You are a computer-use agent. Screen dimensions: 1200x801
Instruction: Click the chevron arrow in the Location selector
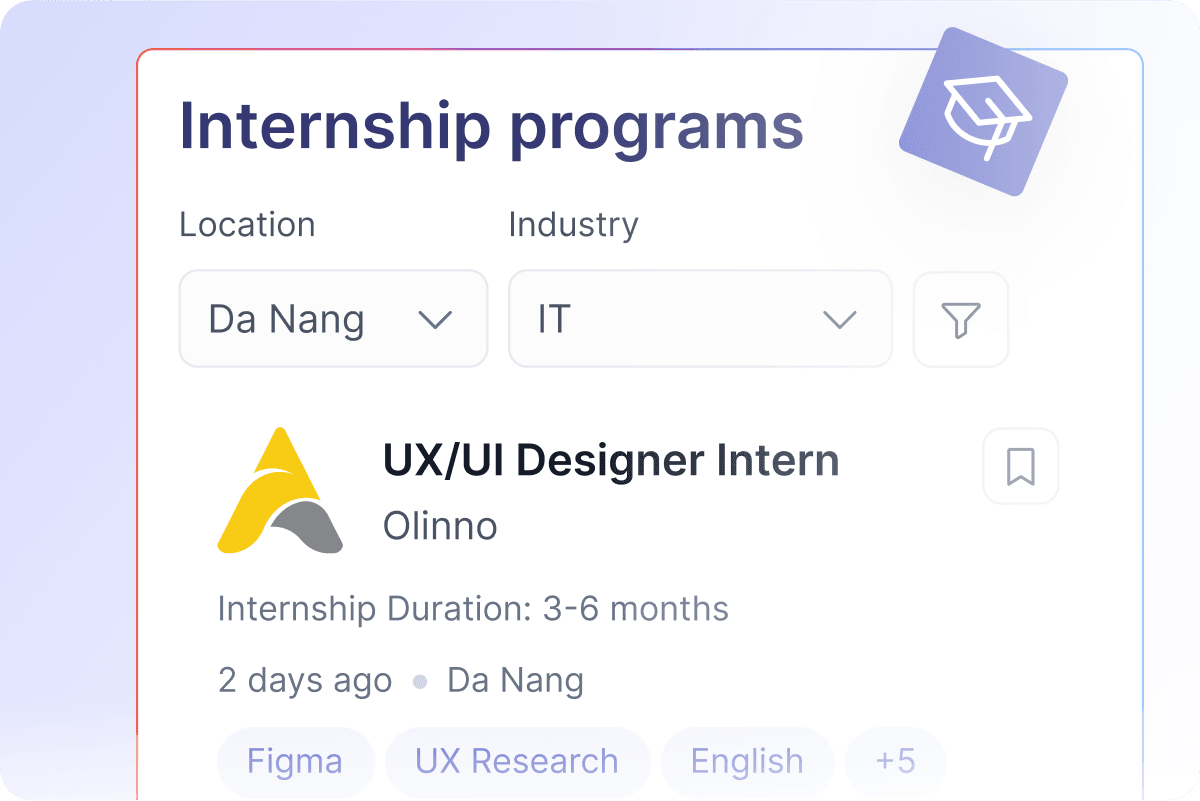(x=436, y=319)
